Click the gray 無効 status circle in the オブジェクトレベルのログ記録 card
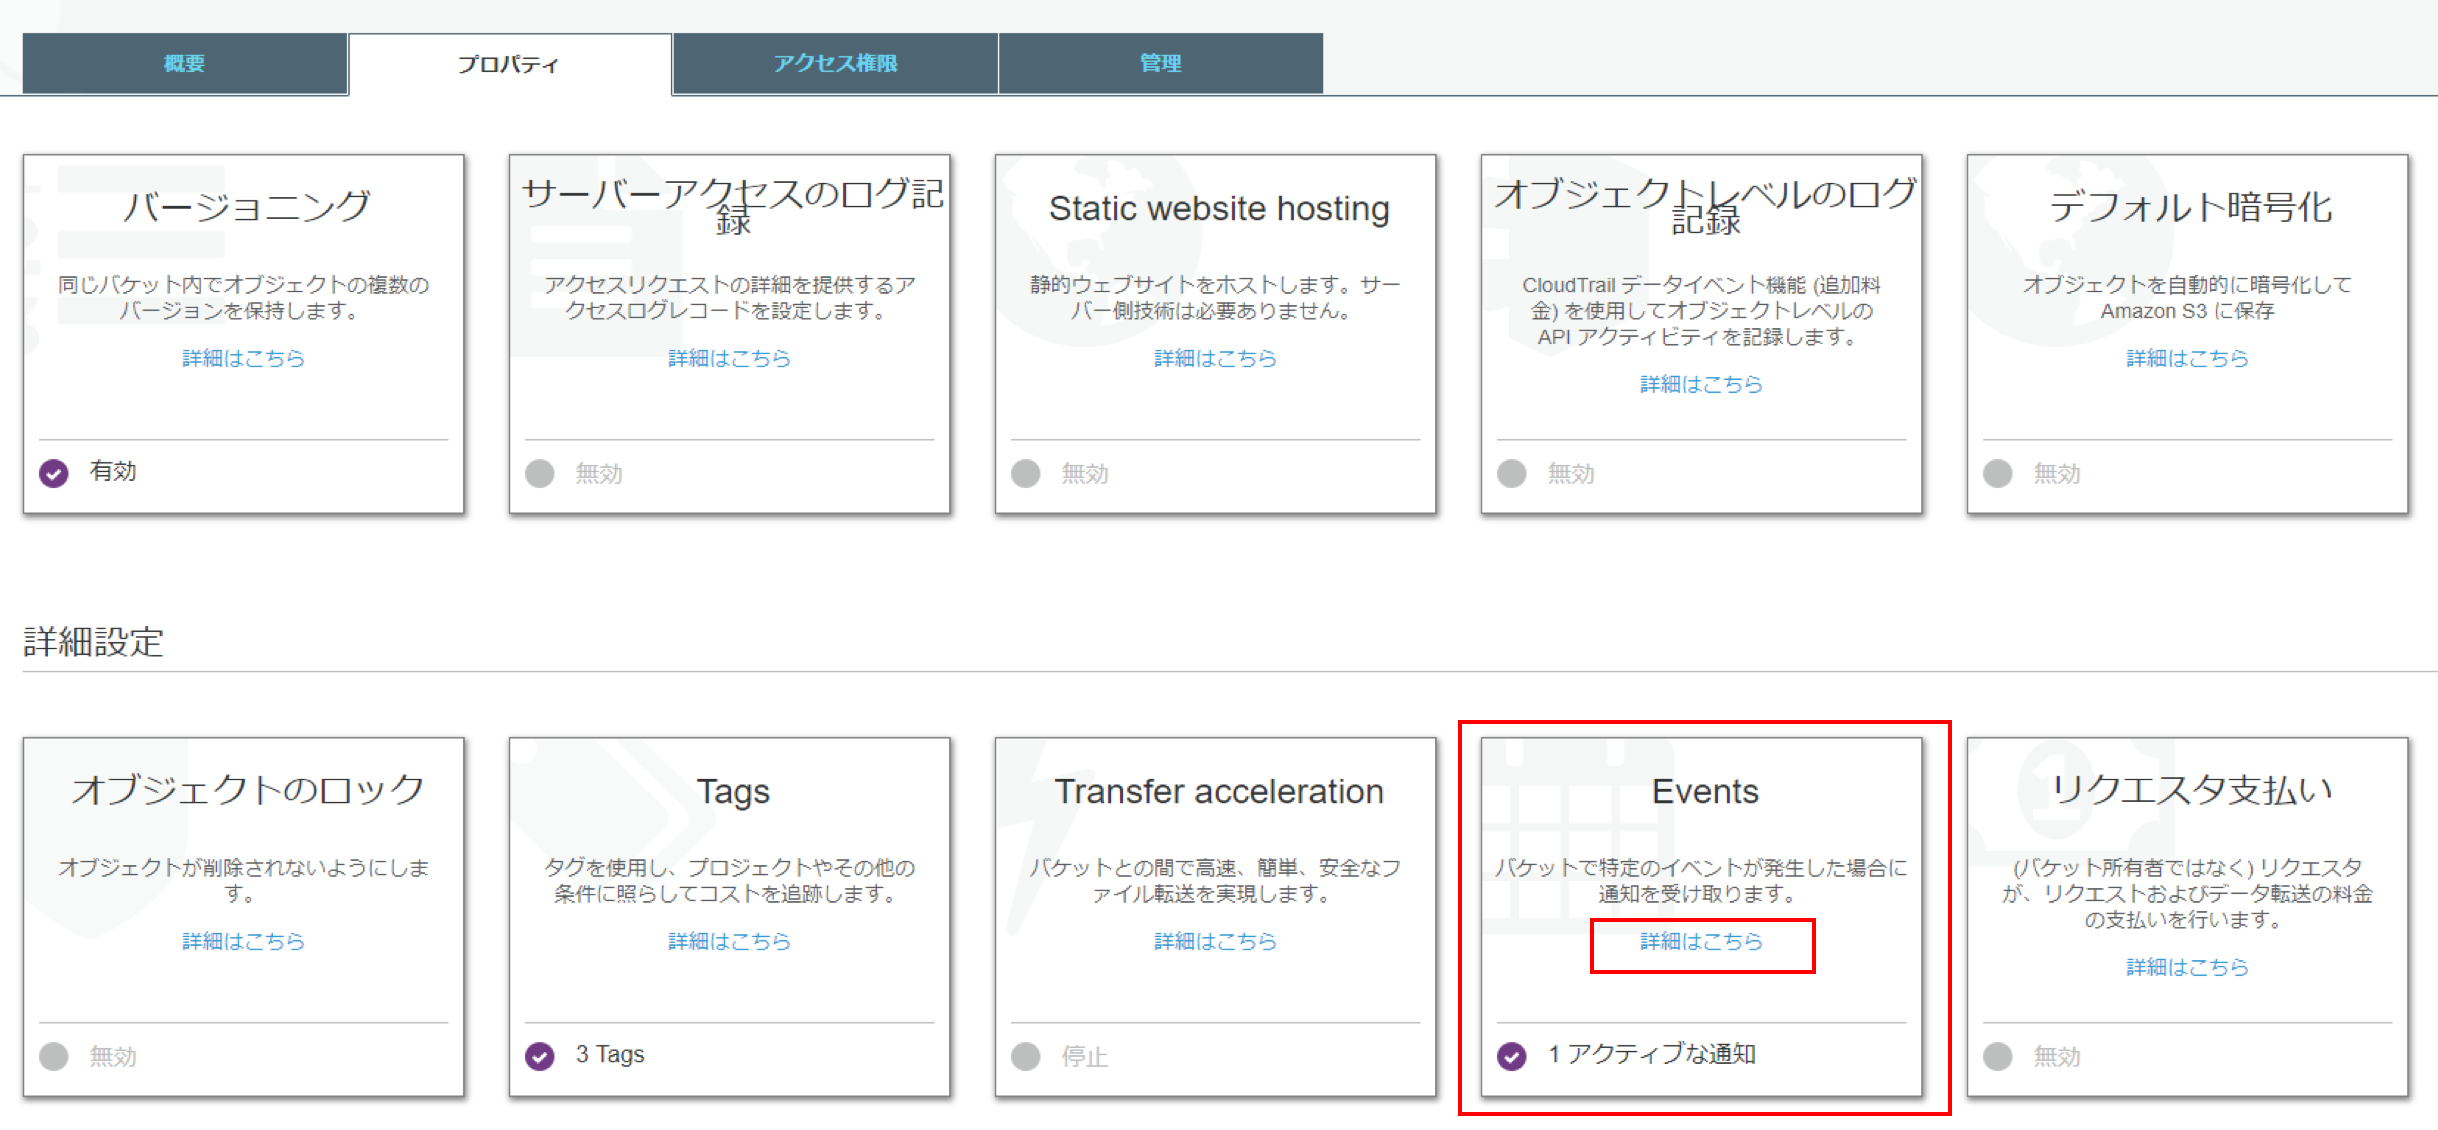 pos(1512,473)
